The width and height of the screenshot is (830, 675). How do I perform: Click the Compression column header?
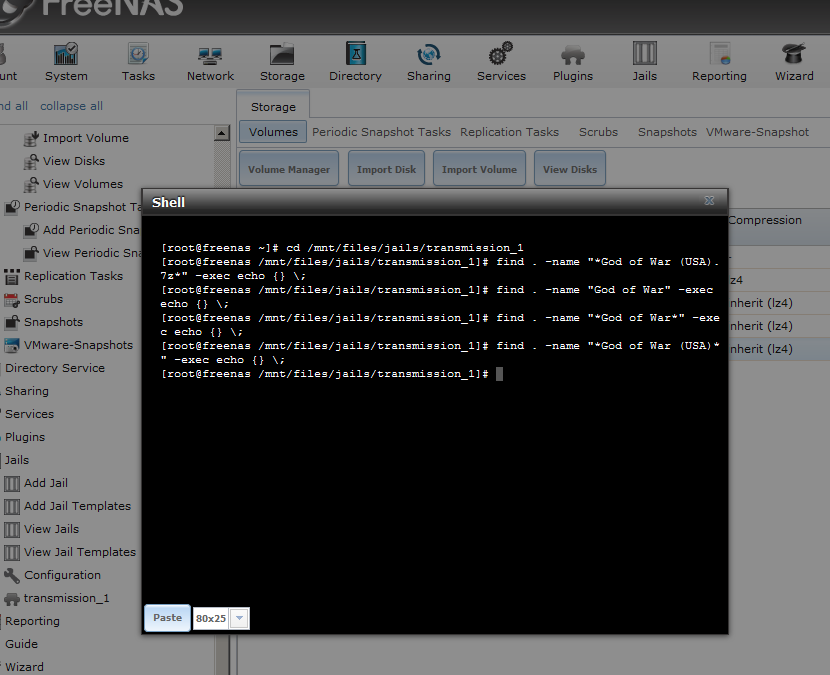[765, 220]
